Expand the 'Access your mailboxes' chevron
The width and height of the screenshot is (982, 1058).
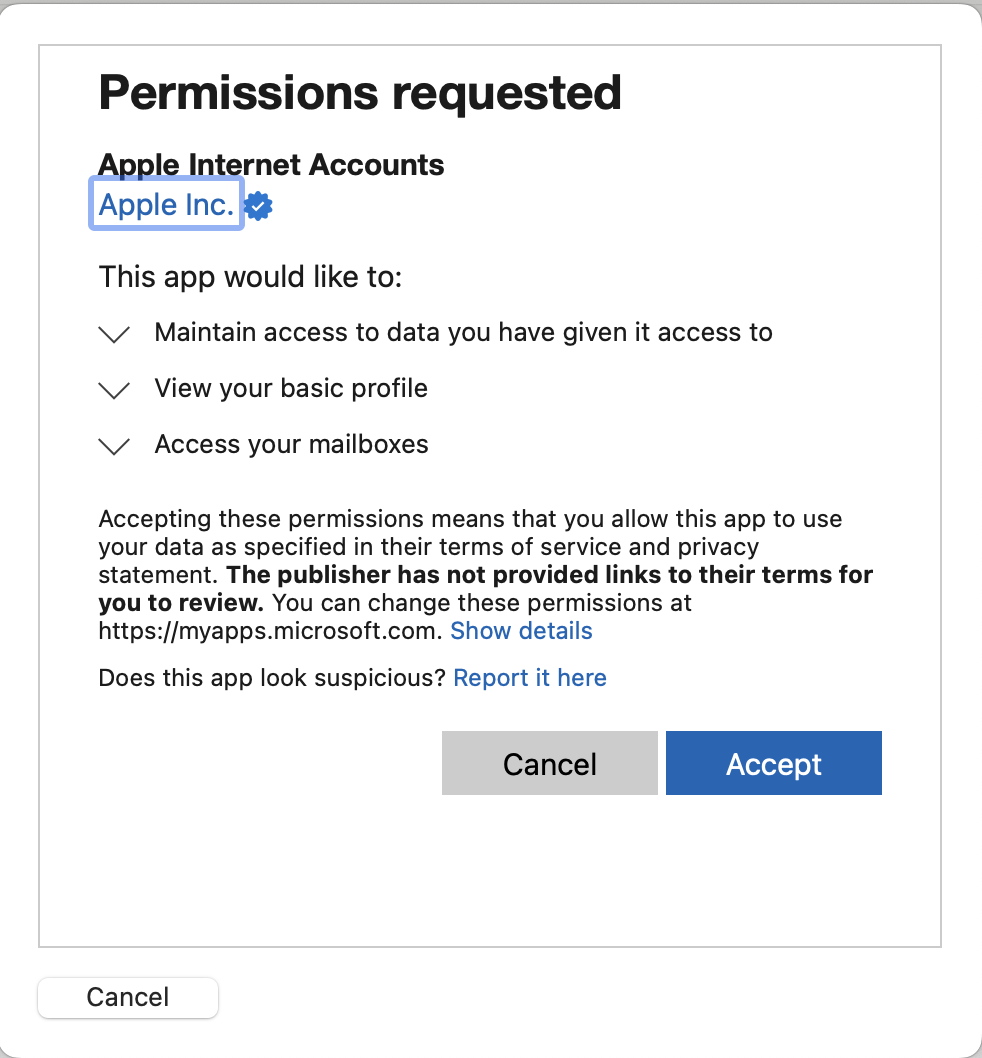click(116, 446)
